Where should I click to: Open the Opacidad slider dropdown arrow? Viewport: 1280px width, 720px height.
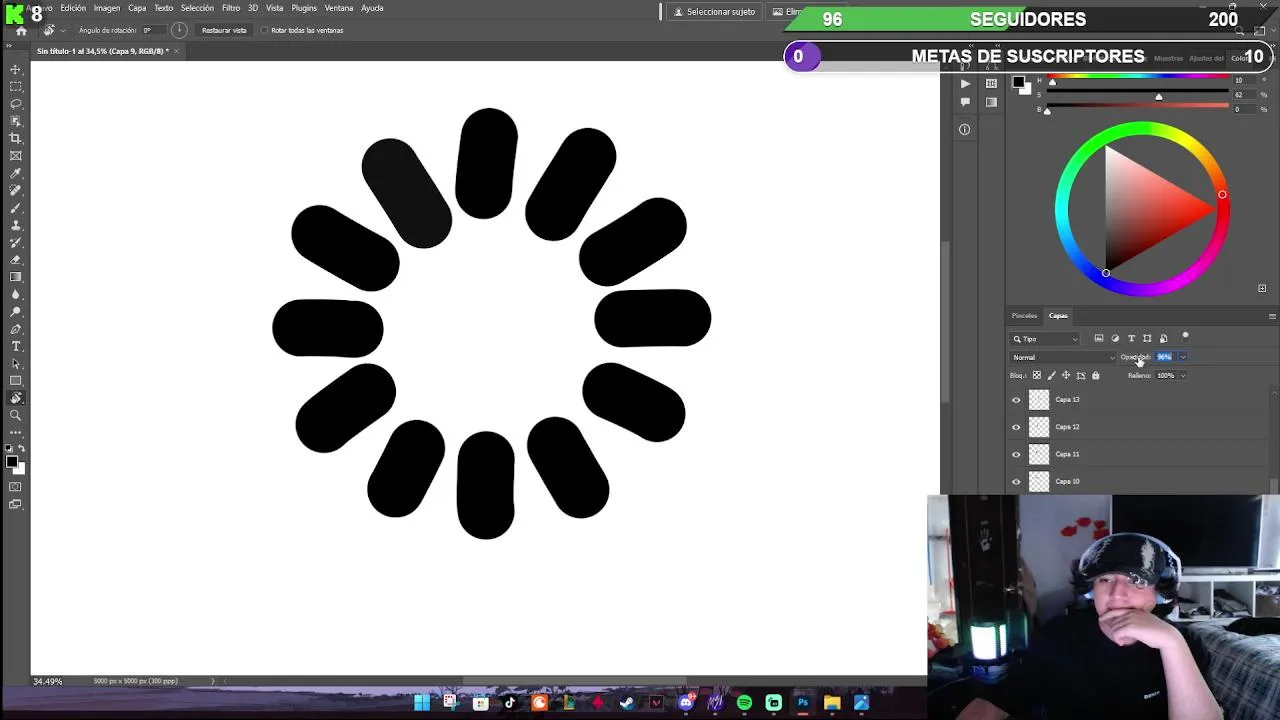(1183, 357)
